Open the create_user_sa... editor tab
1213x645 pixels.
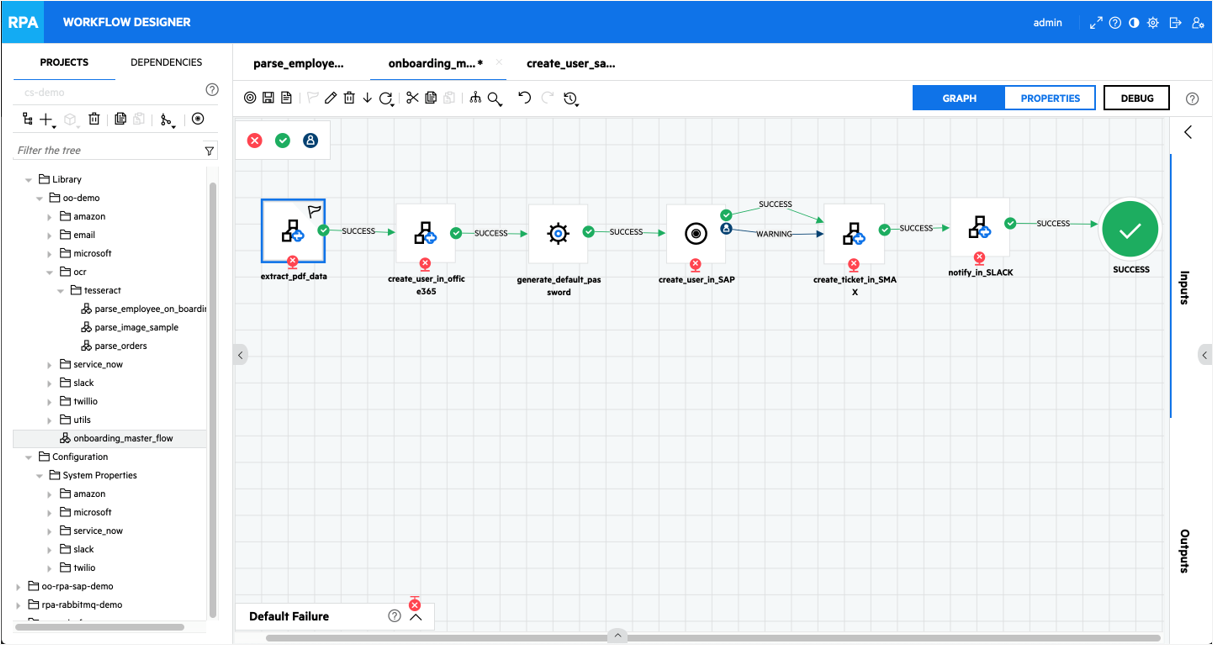click(571, 63)
